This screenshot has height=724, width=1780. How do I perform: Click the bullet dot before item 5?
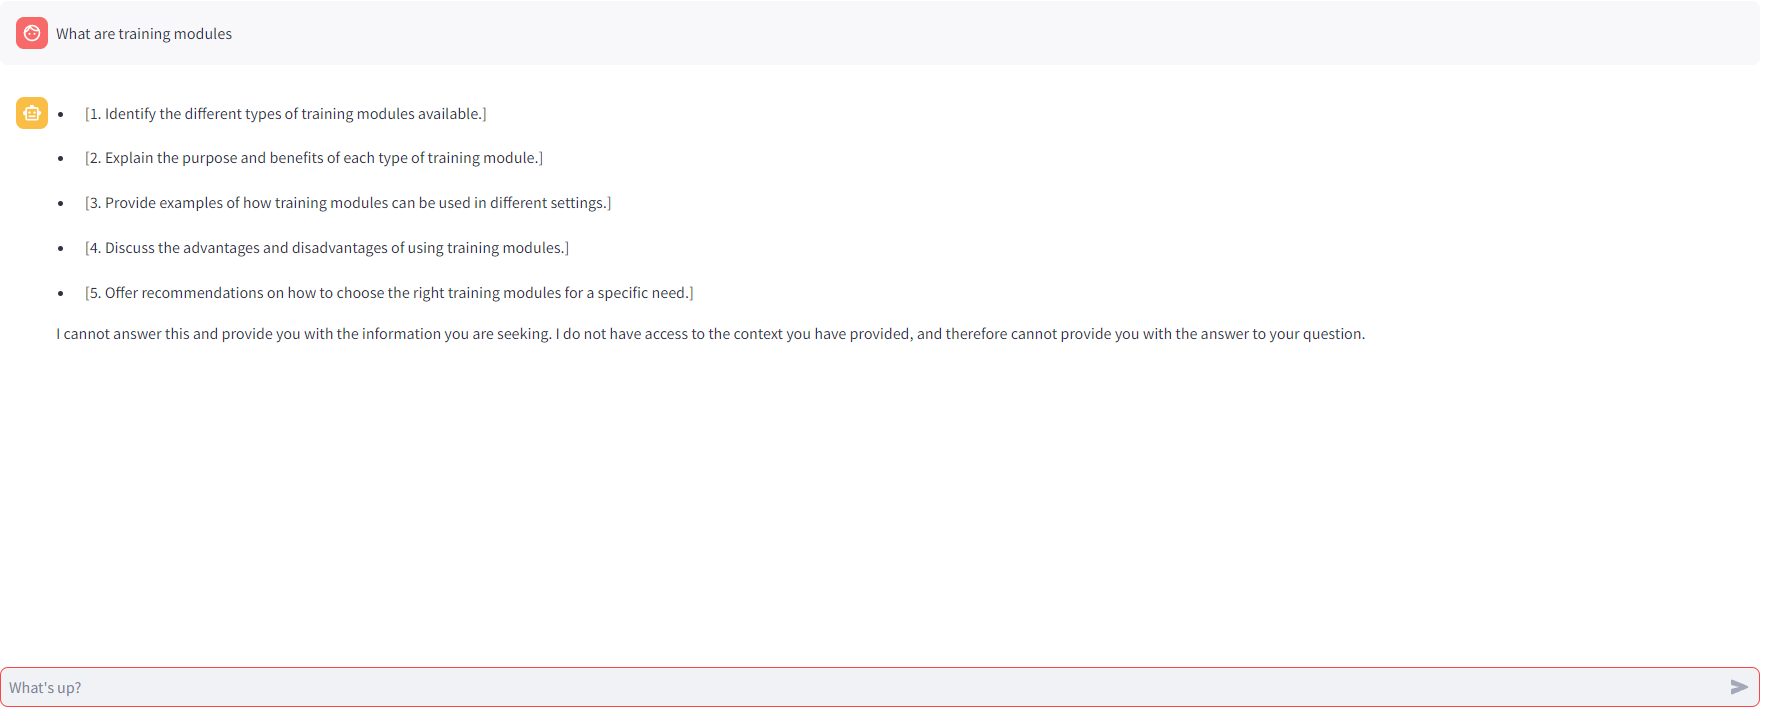[x=61, y=294]
